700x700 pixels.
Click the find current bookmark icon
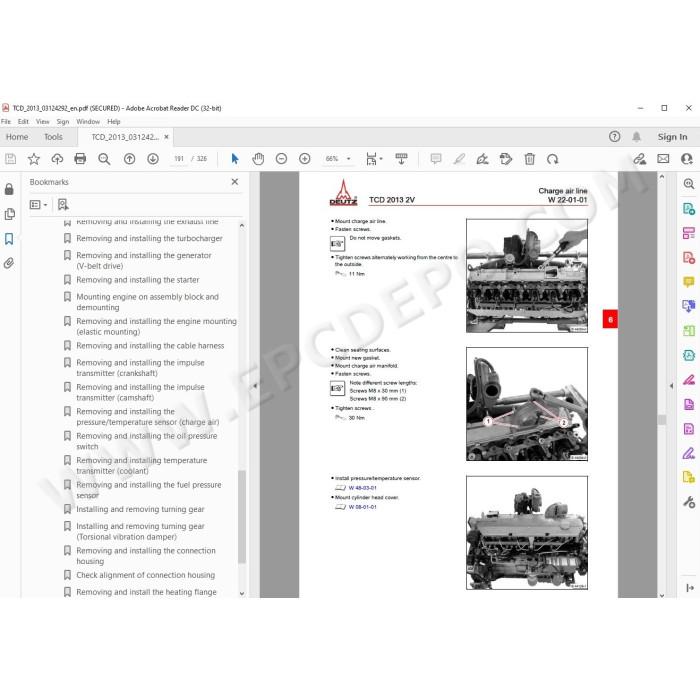pos(63,205)
